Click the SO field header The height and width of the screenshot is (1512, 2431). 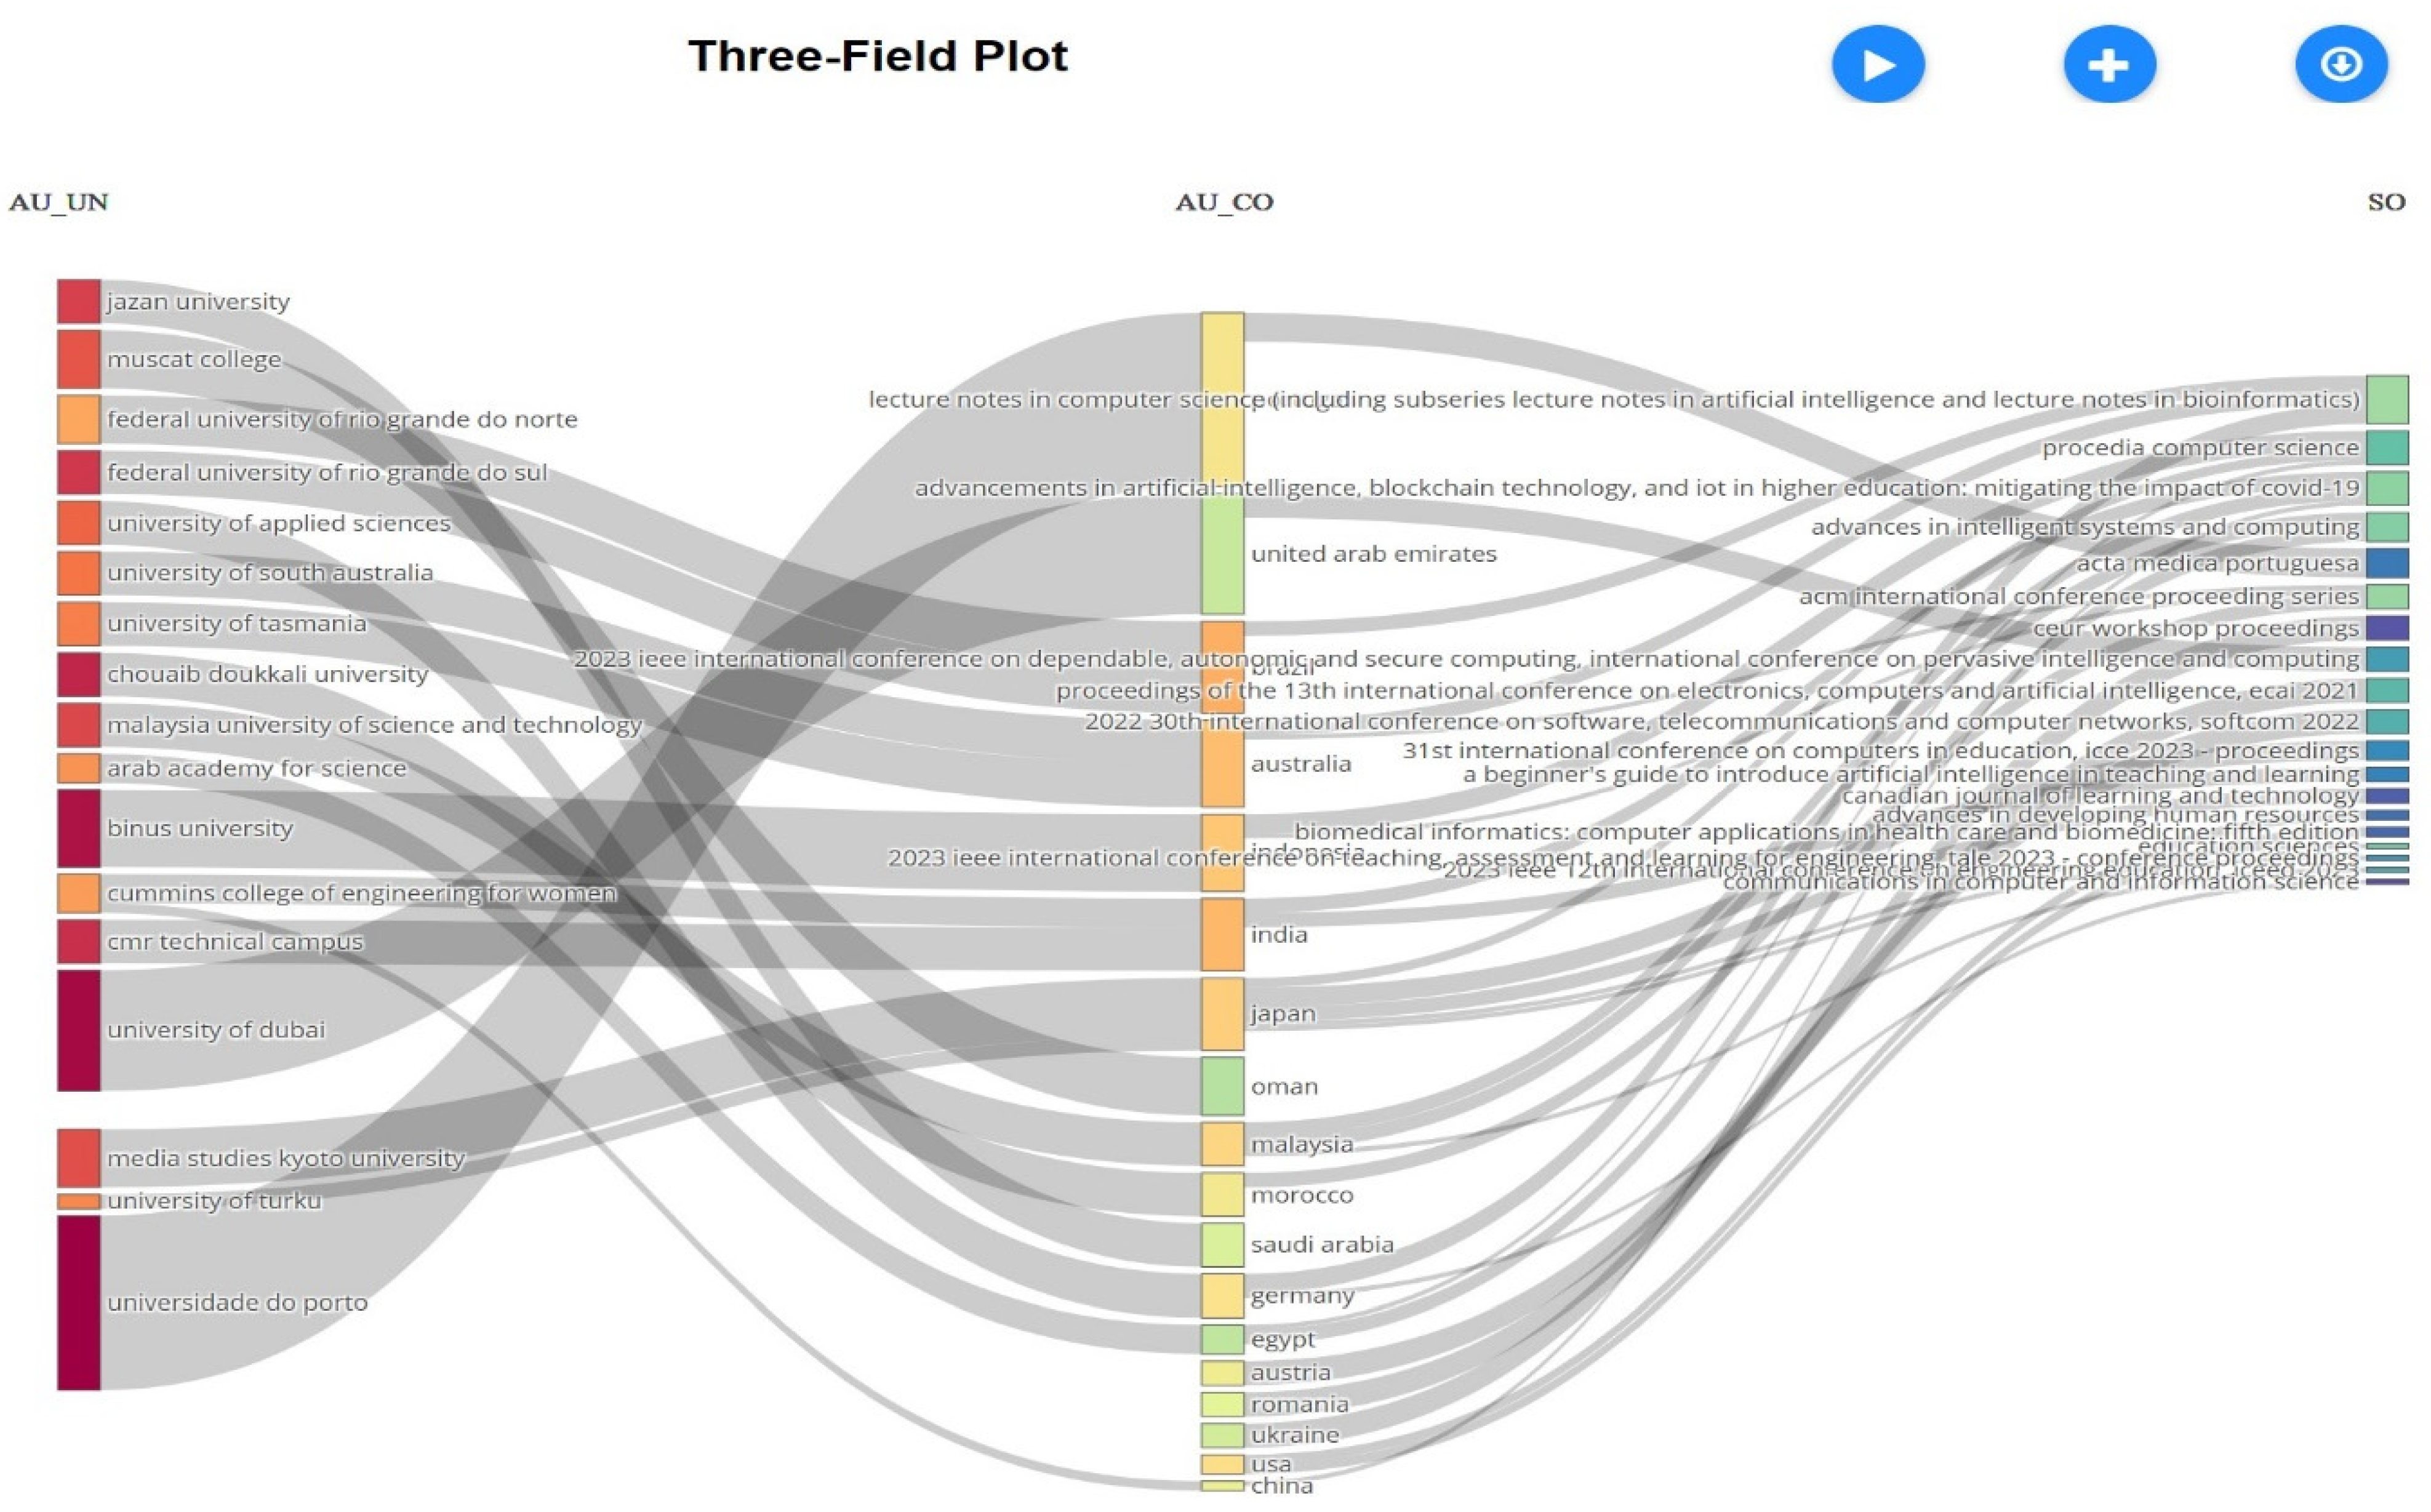(2385, 203)
